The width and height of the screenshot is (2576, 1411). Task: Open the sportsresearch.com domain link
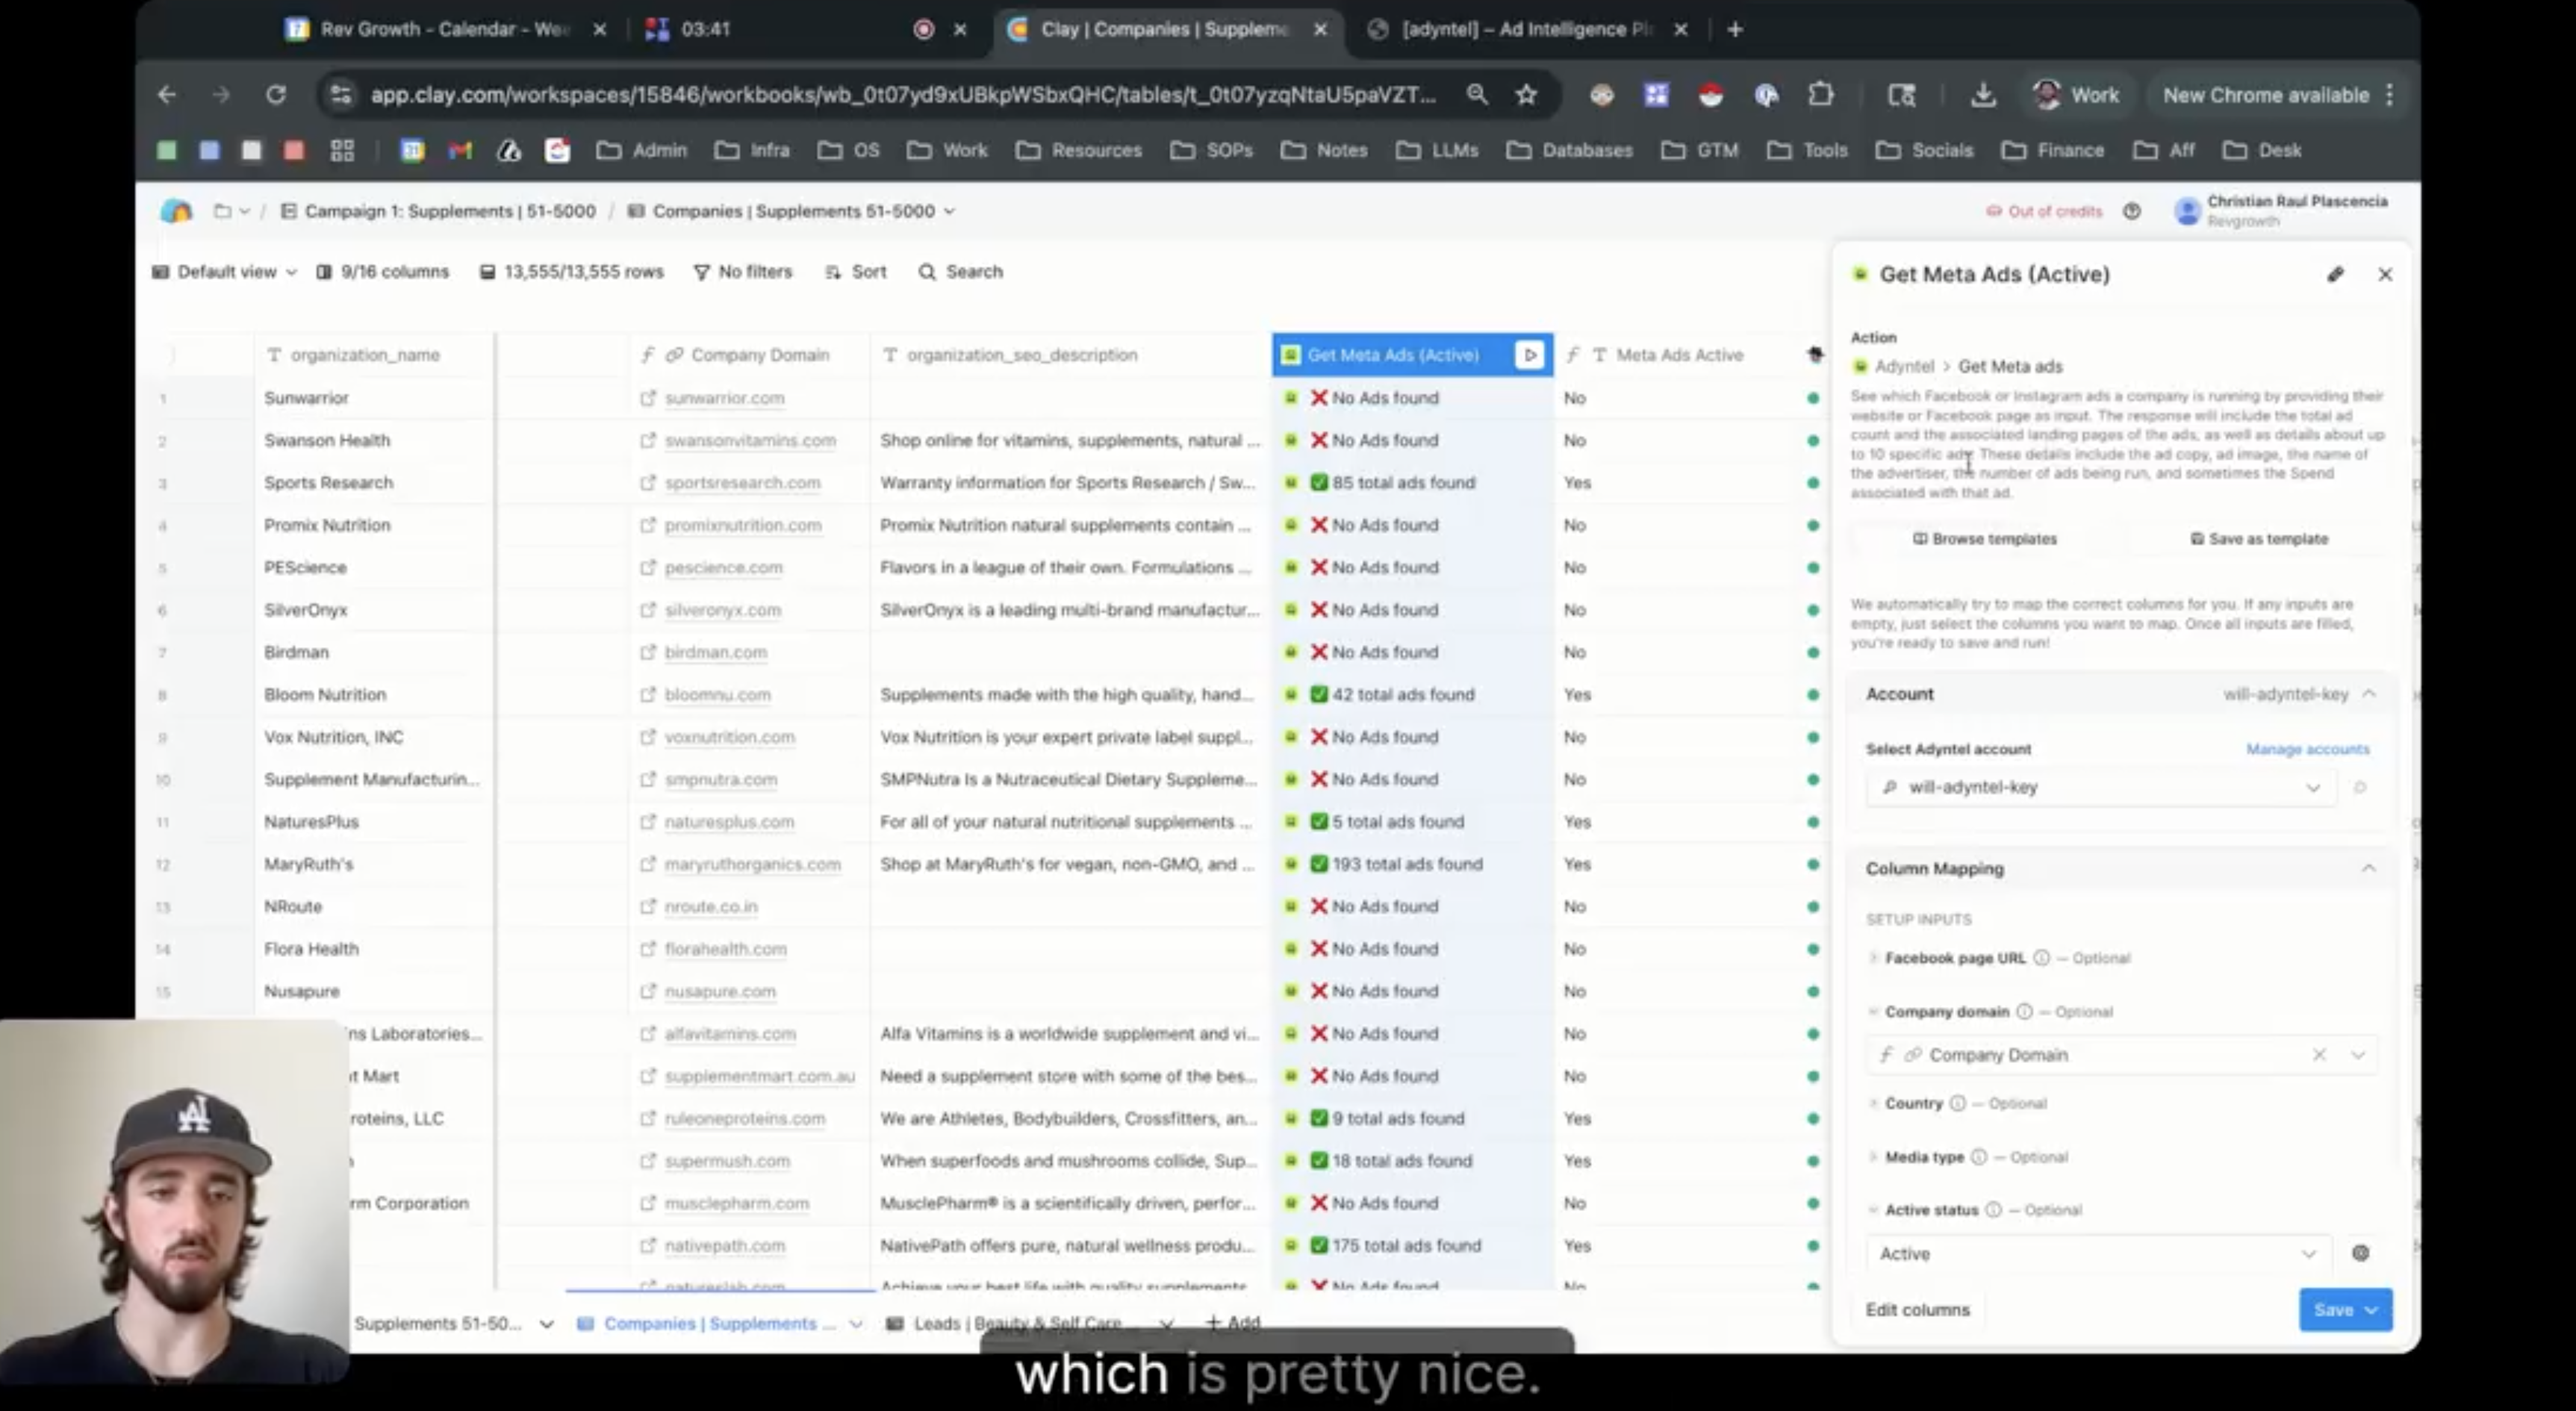pos(742,483)
